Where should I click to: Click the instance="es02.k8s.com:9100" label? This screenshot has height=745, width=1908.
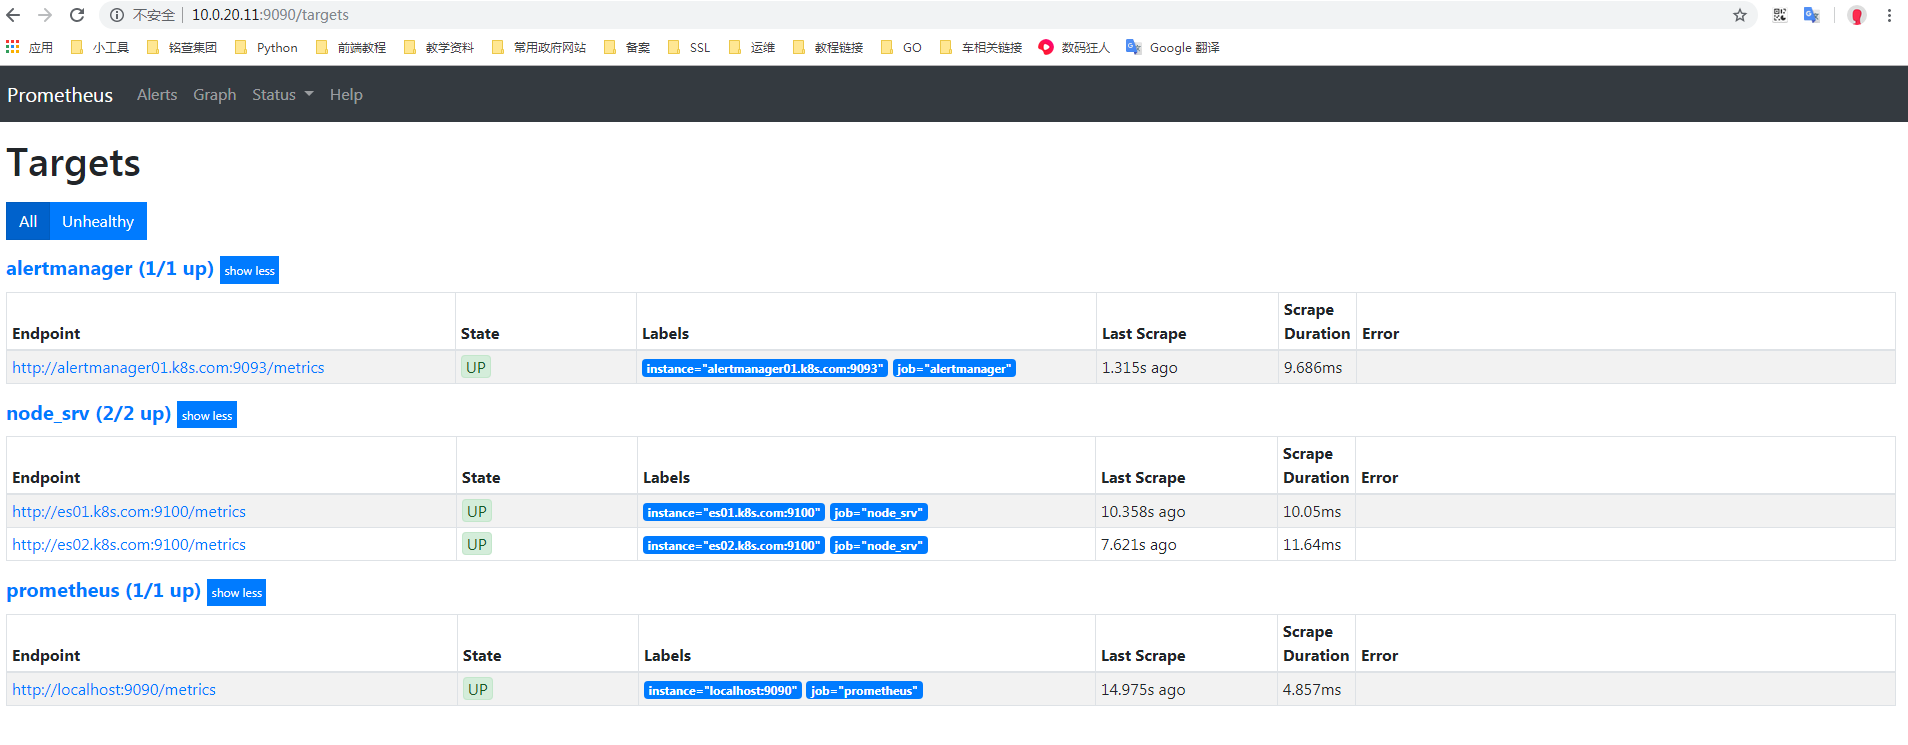coord(734,546)
